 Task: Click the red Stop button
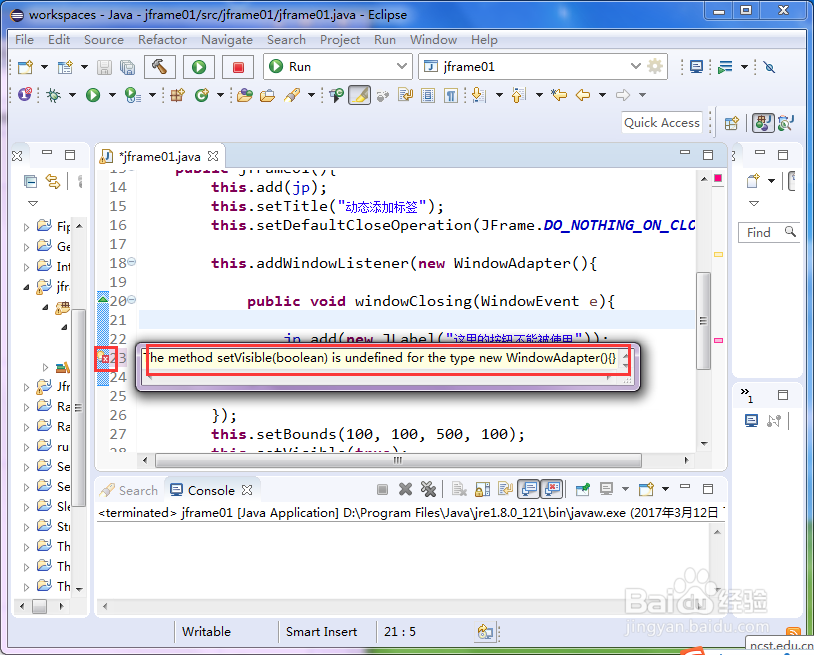pyautogui.click(x=238, y=66)
